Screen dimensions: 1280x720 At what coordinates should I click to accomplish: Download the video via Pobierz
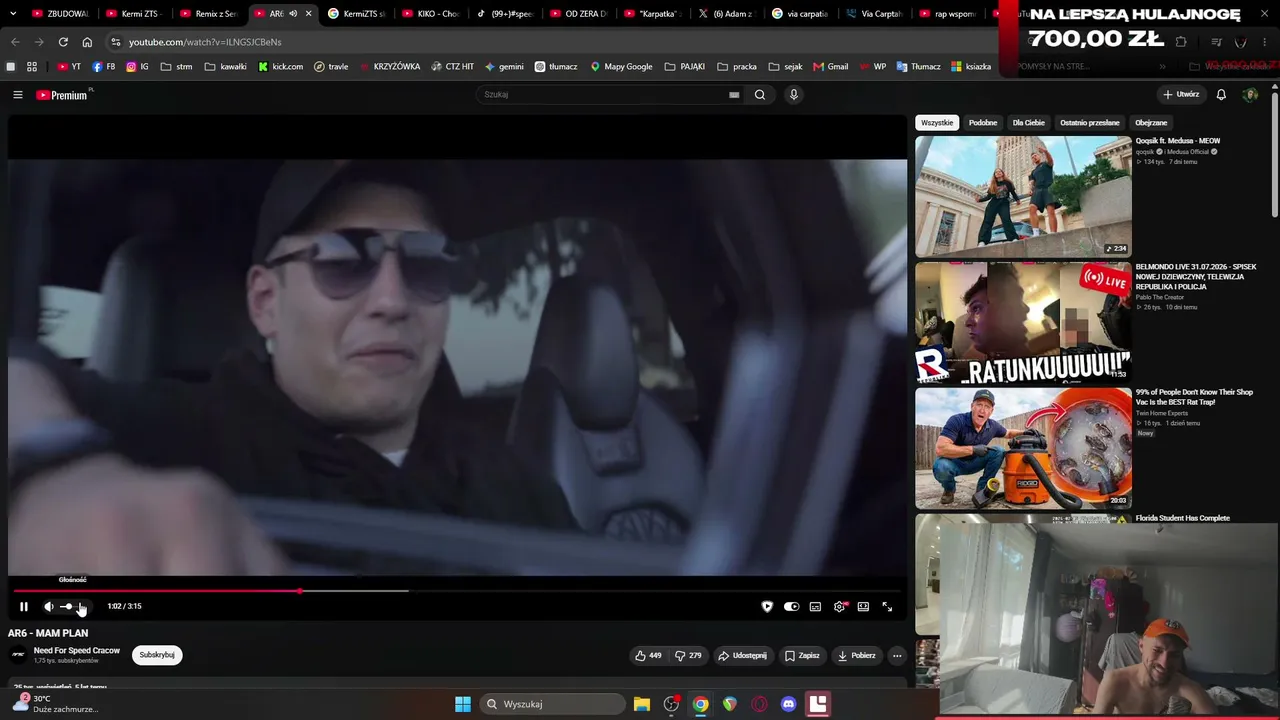point(856,656)
